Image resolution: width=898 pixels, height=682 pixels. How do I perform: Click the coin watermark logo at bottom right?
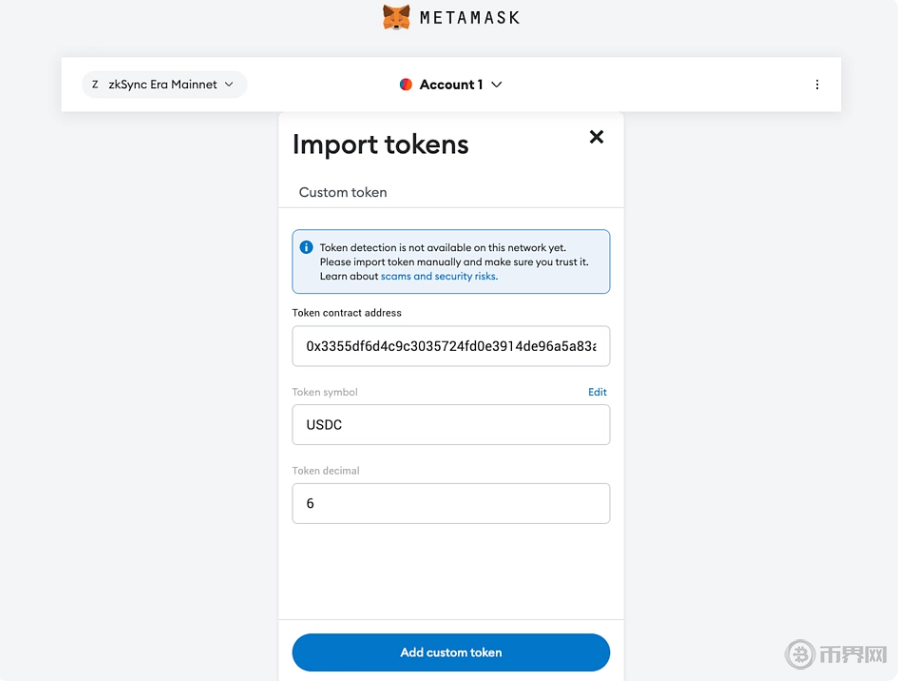[800, 654]
